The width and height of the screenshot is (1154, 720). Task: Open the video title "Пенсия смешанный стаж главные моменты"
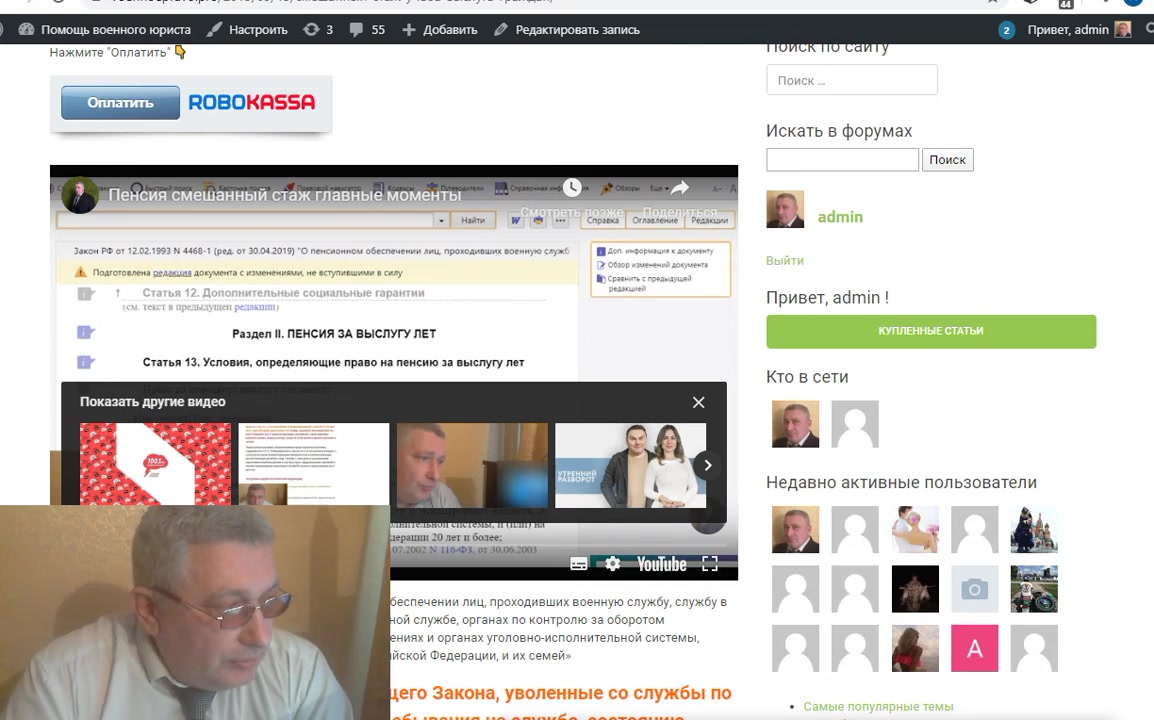click(285, 195)
